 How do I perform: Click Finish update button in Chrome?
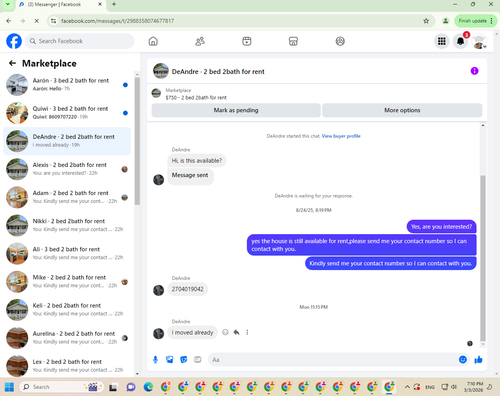tap(475, 21)
